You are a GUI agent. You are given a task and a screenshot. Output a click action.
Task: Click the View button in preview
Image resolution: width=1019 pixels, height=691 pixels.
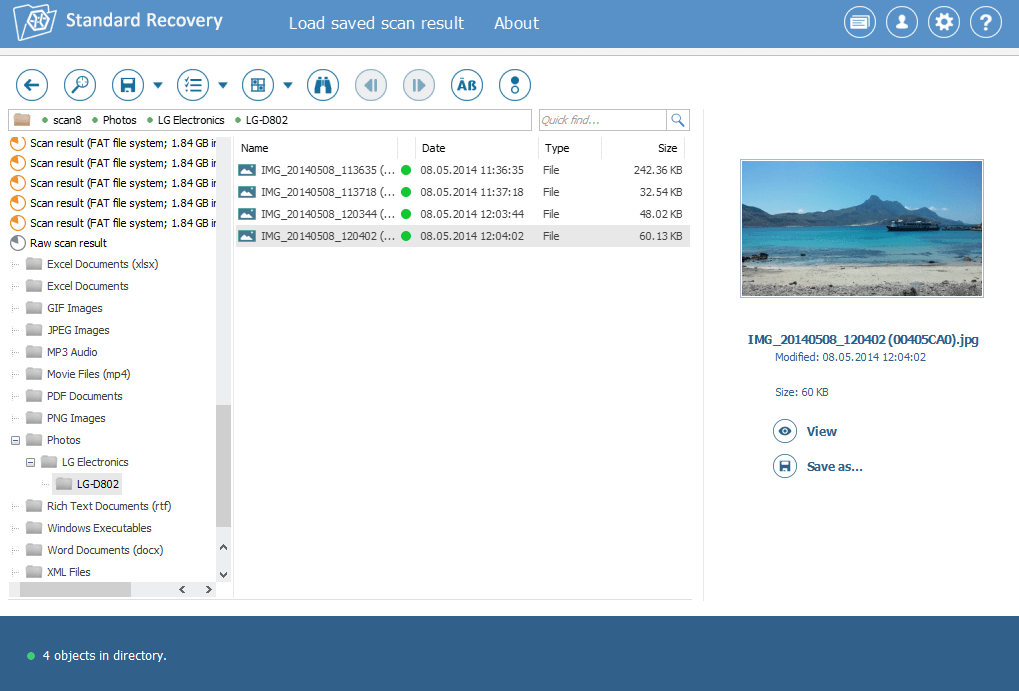point(805,432)
